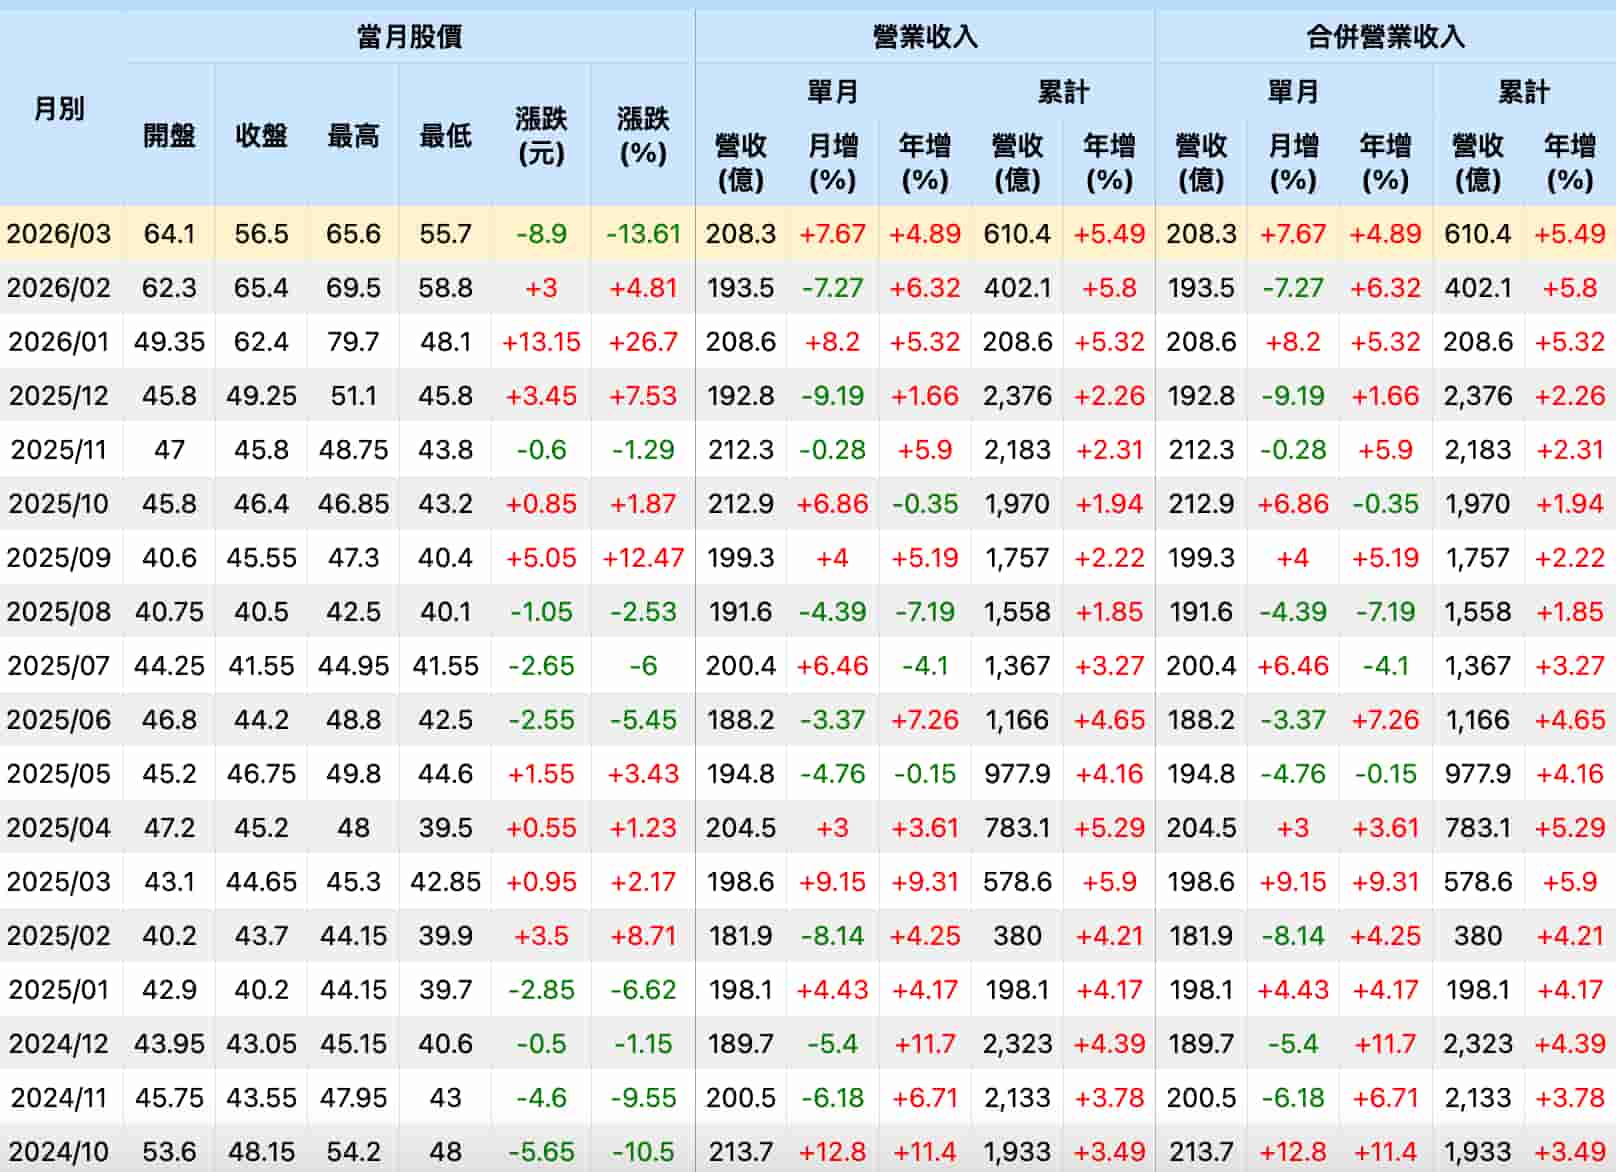Click the 開盤 column header
This screenshot has width=1616, height=1172.
pyautogui.click(x=169, y=135)
